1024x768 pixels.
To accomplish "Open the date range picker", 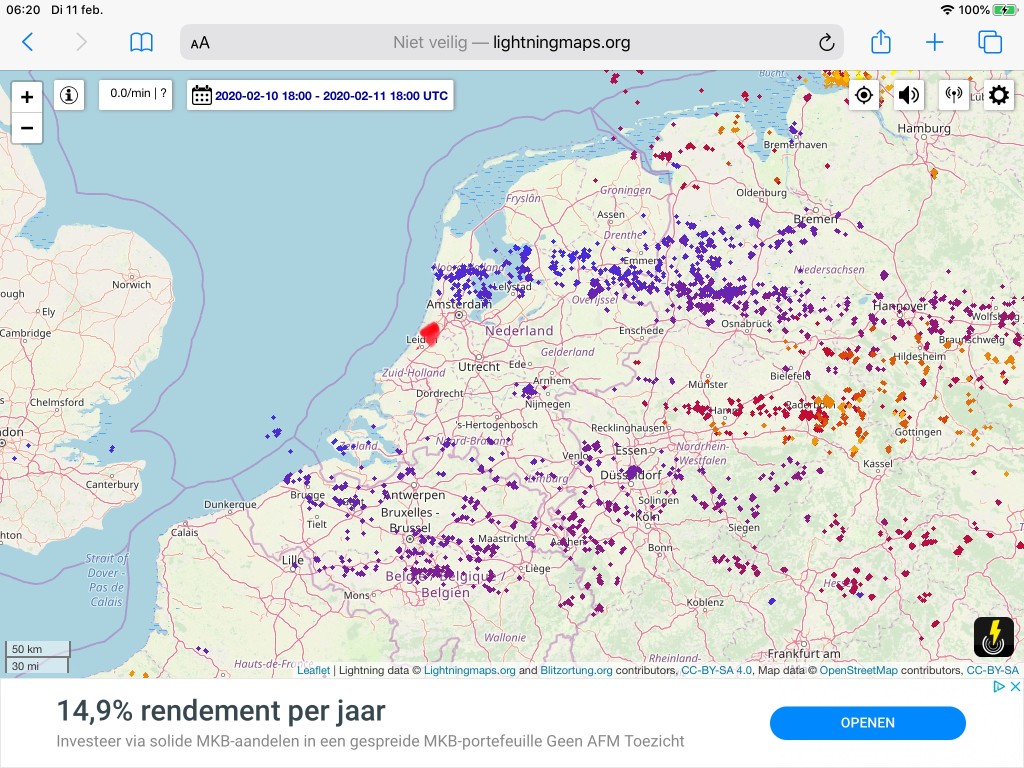I will [320, 95].
